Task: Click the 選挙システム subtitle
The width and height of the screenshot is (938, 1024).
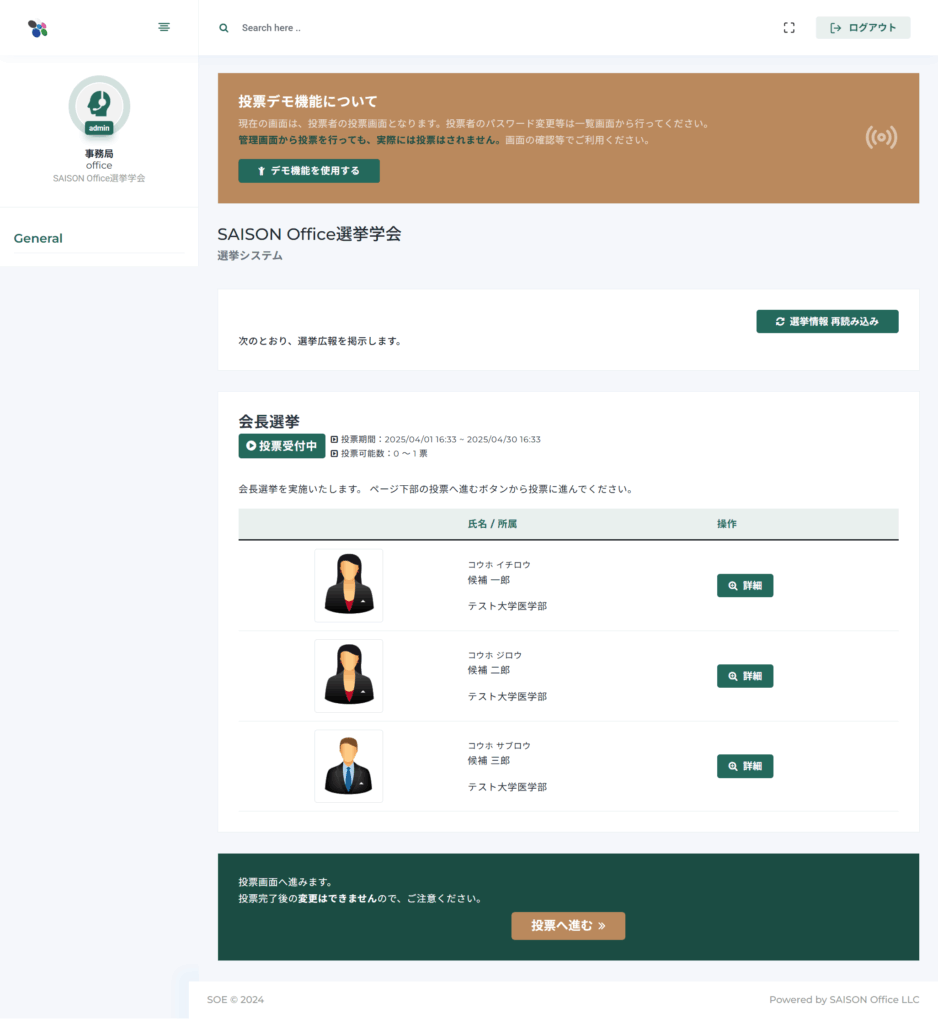Action: pos(250,255)
